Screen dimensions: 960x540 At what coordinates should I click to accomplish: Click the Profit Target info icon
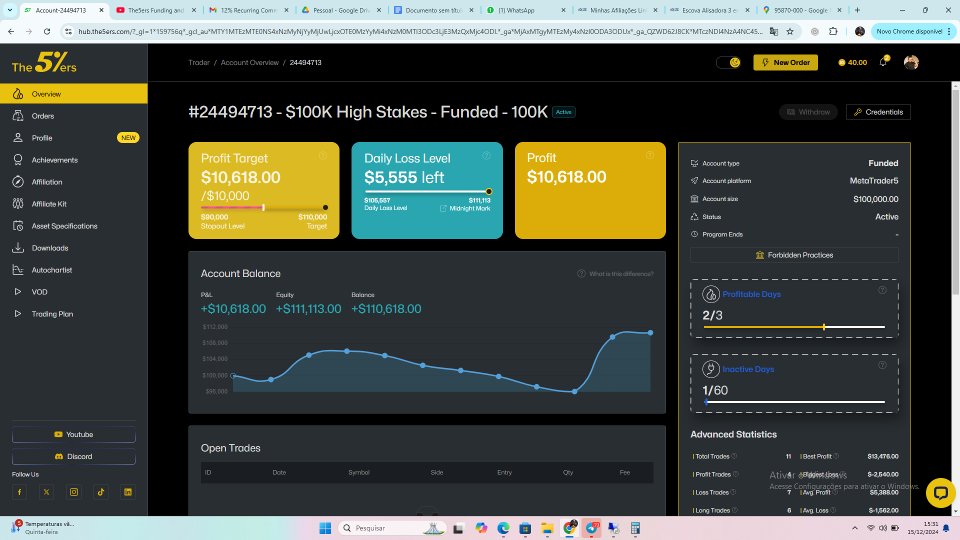pyautogui.click(x=323, y=156)
